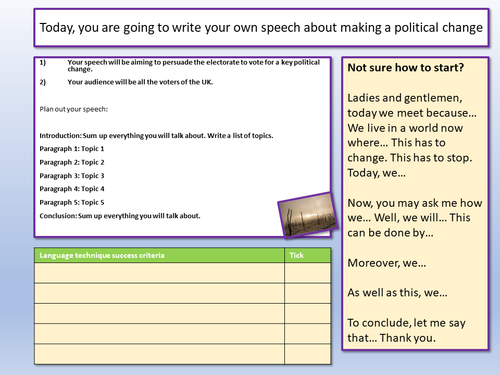Select the text 'Plan out your speech:'
This screenshot has height=375, width=500.
coord(74,109)
